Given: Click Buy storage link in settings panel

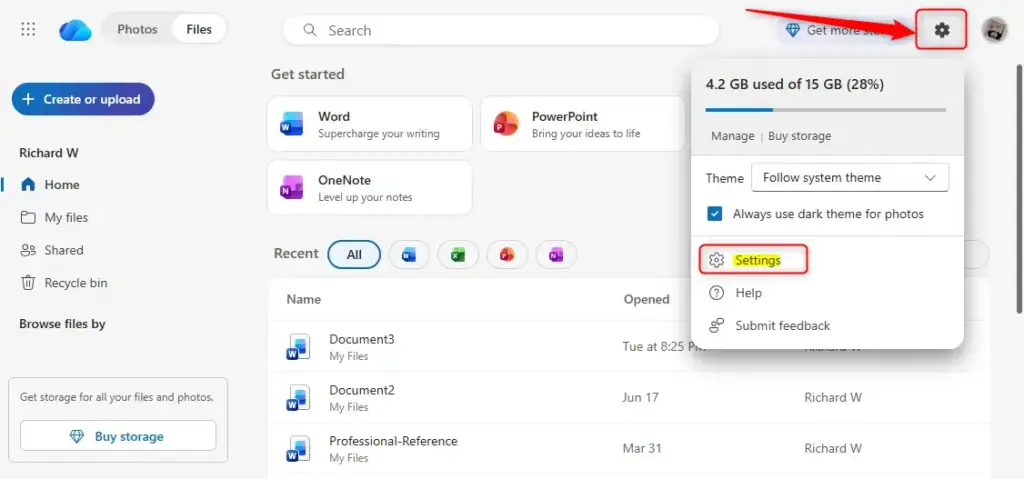Looking at the screenshot, I should (799, 136).
